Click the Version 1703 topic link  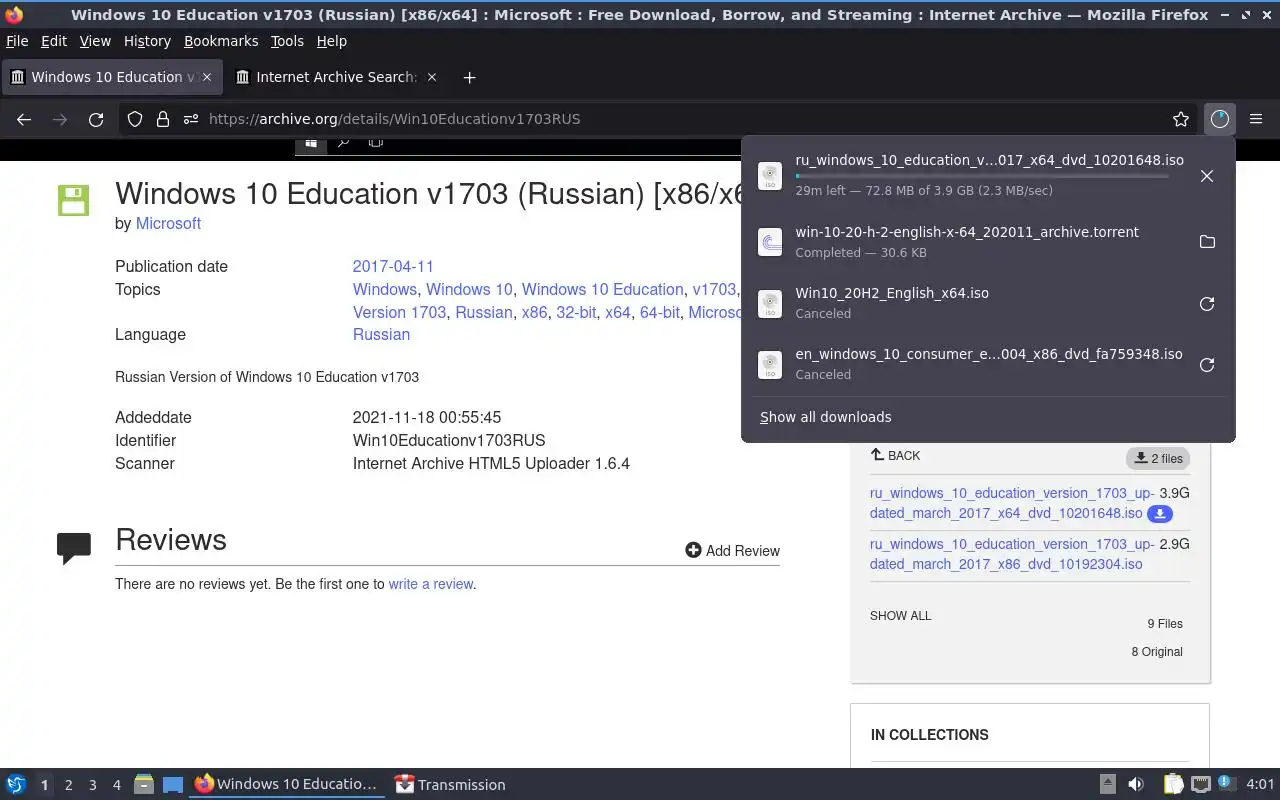point(399,312)
